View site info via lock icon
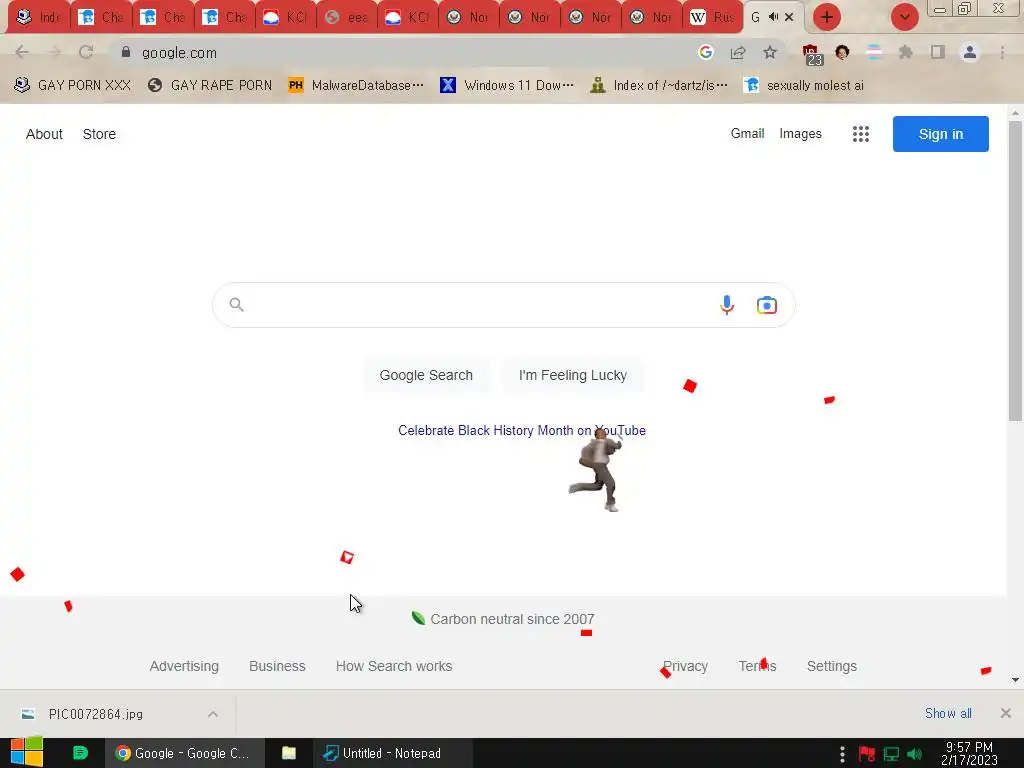This screenshot has width=1024, height=768. click(125, 52)
